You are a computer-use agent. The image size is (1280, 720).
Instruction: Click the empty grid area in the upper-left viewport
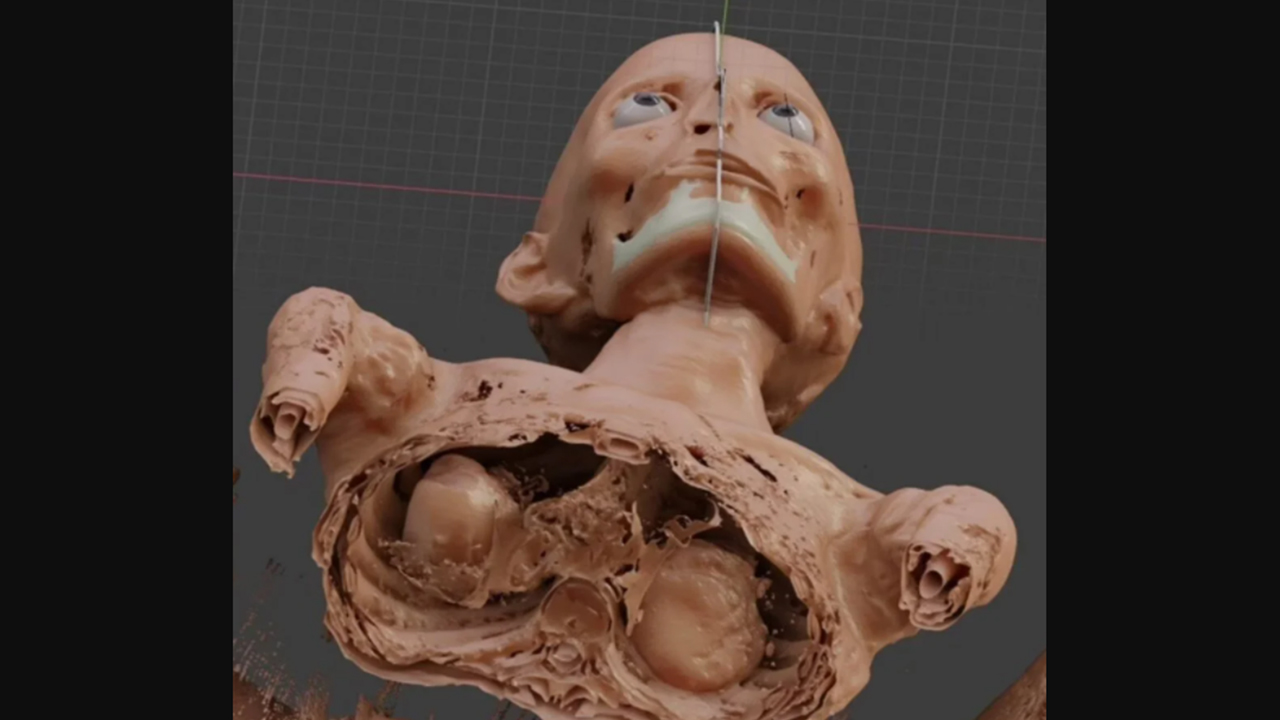point(380,80)
